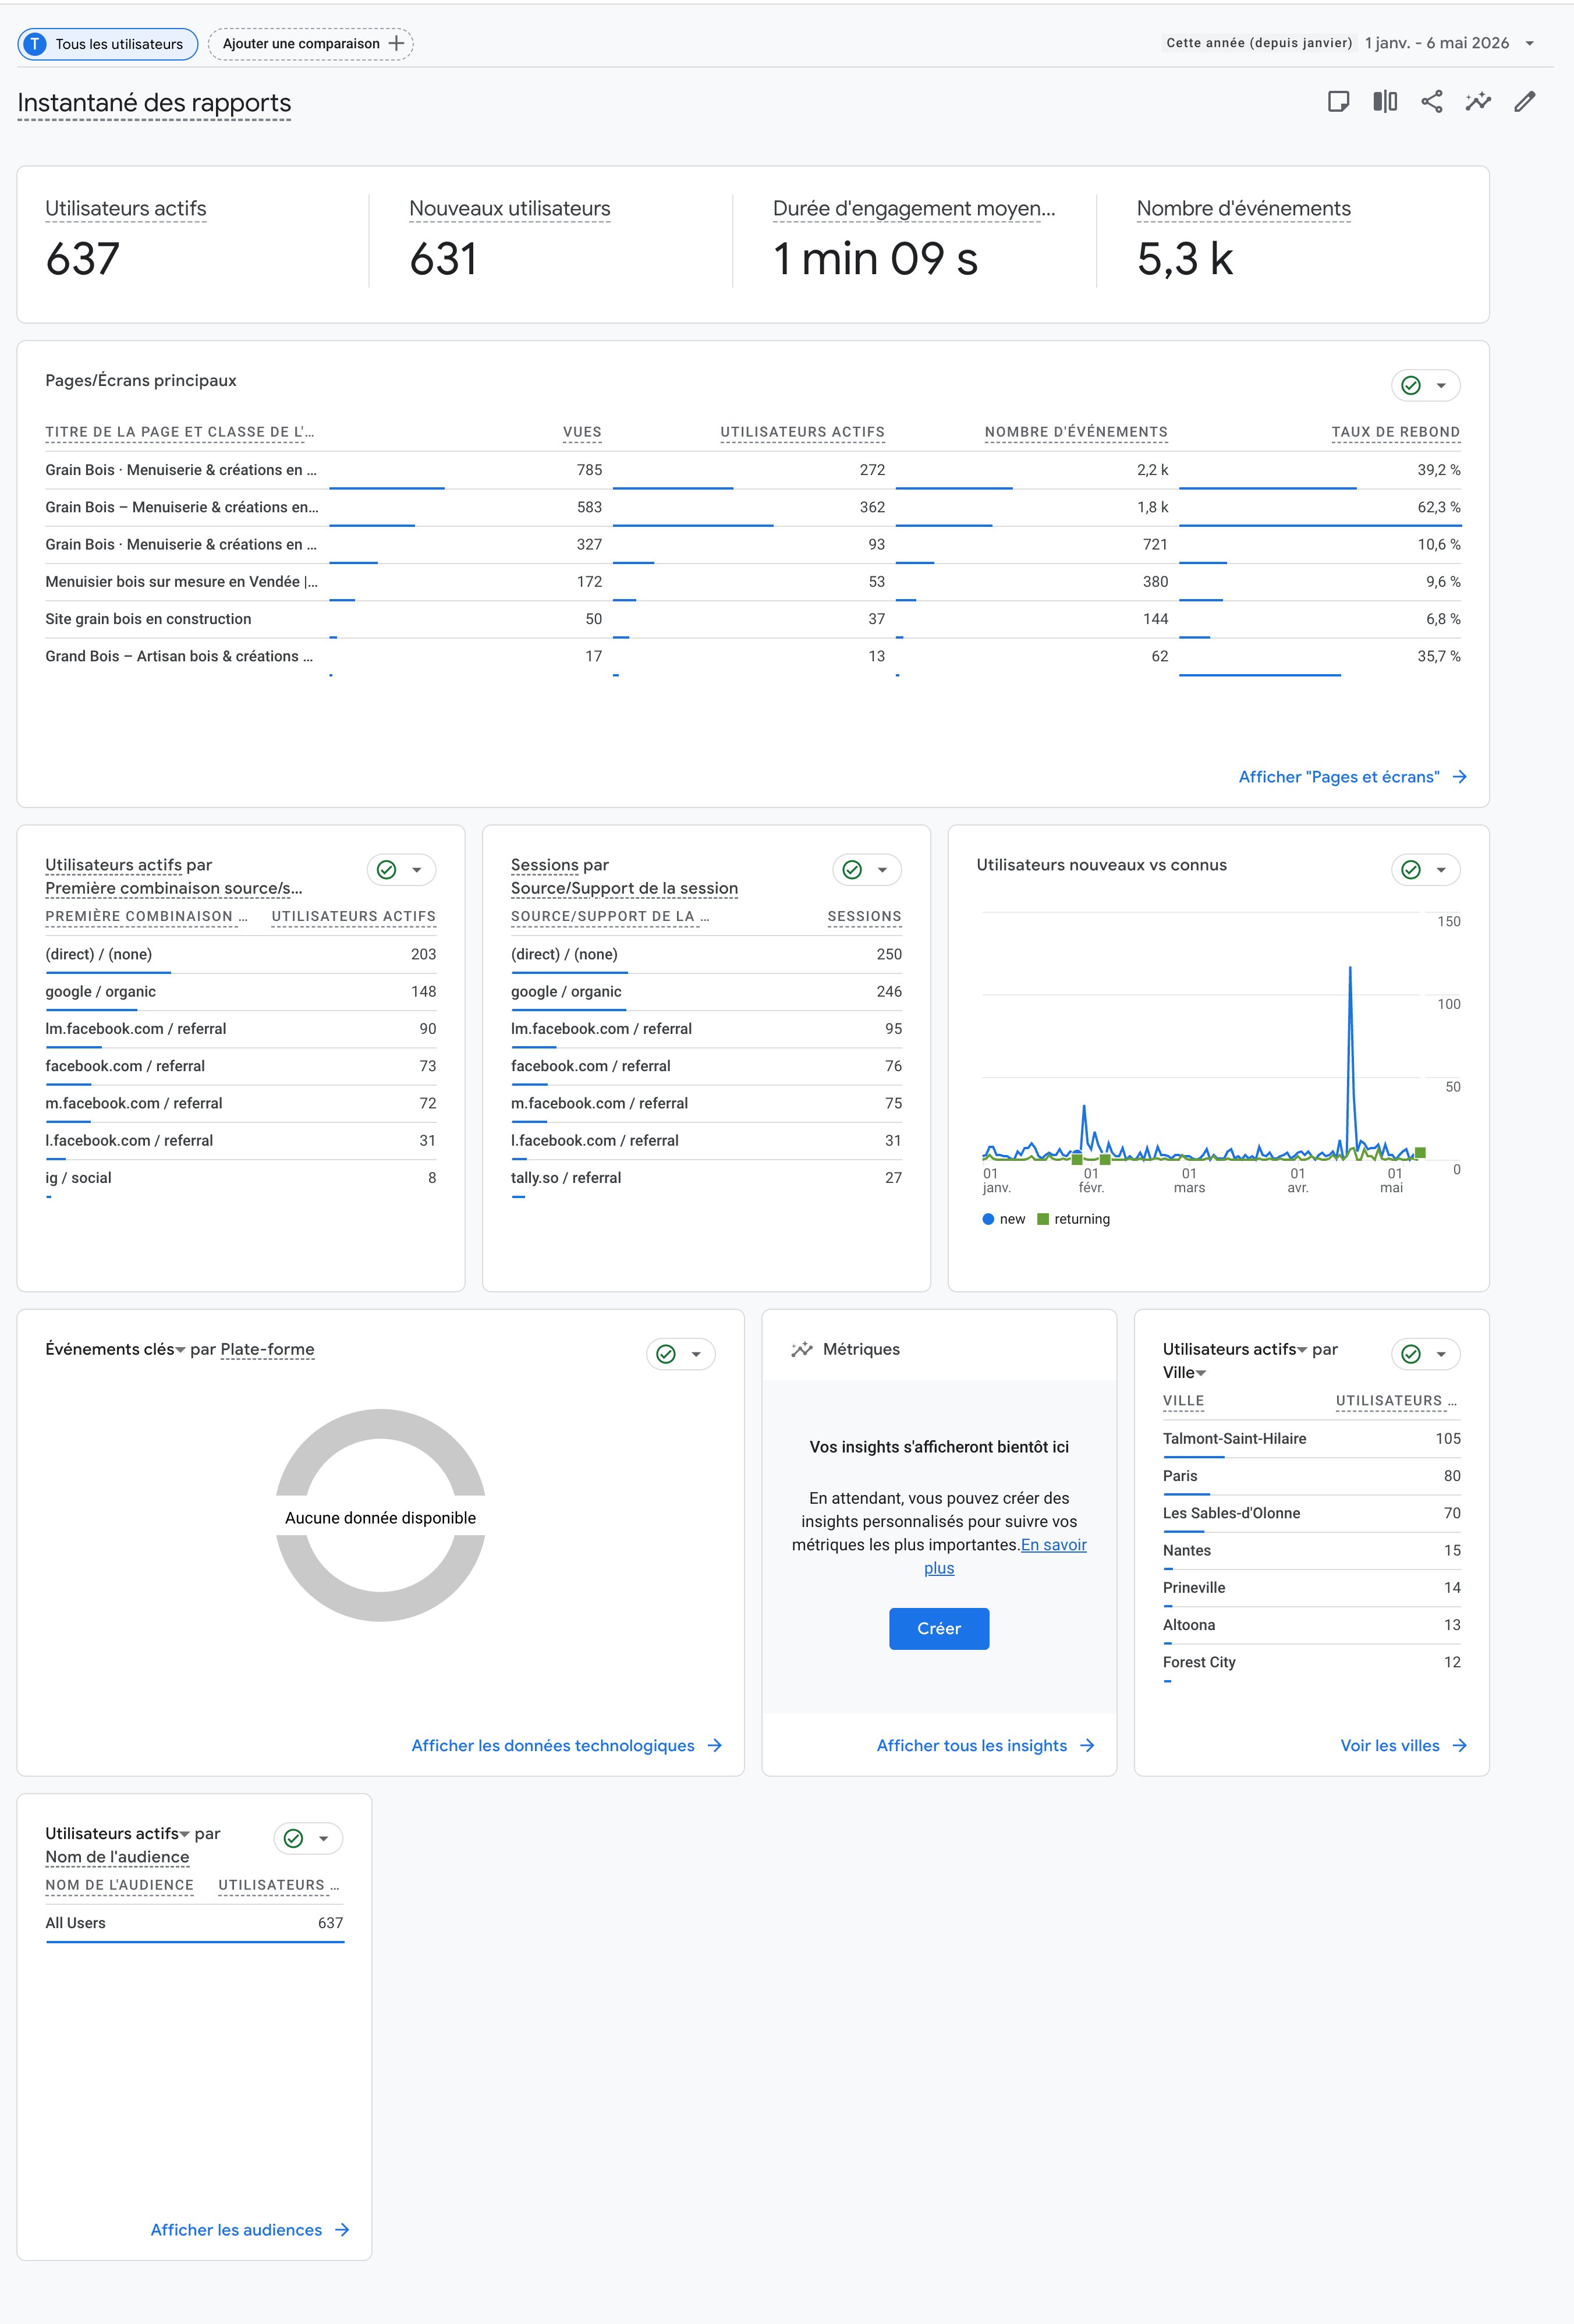Open the Ville dimension selector

coord(1184,1372)
